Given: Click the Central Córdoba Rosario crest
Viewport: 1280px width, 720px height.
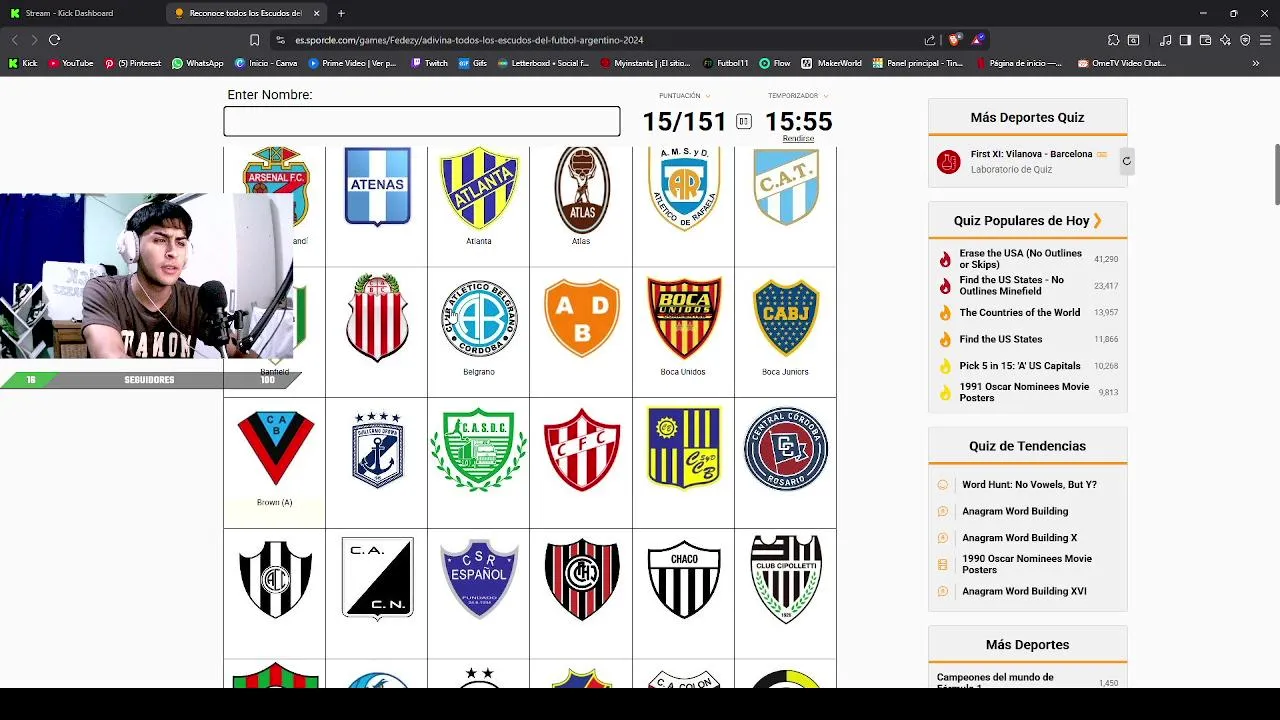Looking at the screenshot, I should pyautogui.click(x=786, y=449).
